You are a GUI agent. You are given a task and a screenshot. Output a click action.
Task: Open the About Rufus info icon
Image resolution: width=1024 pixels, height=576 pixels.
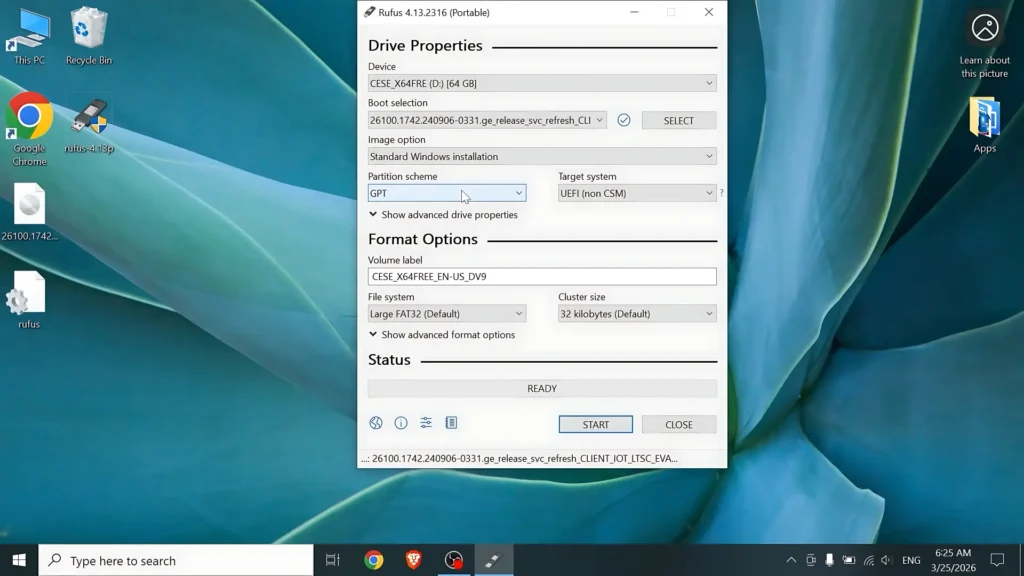coord(401,423)
